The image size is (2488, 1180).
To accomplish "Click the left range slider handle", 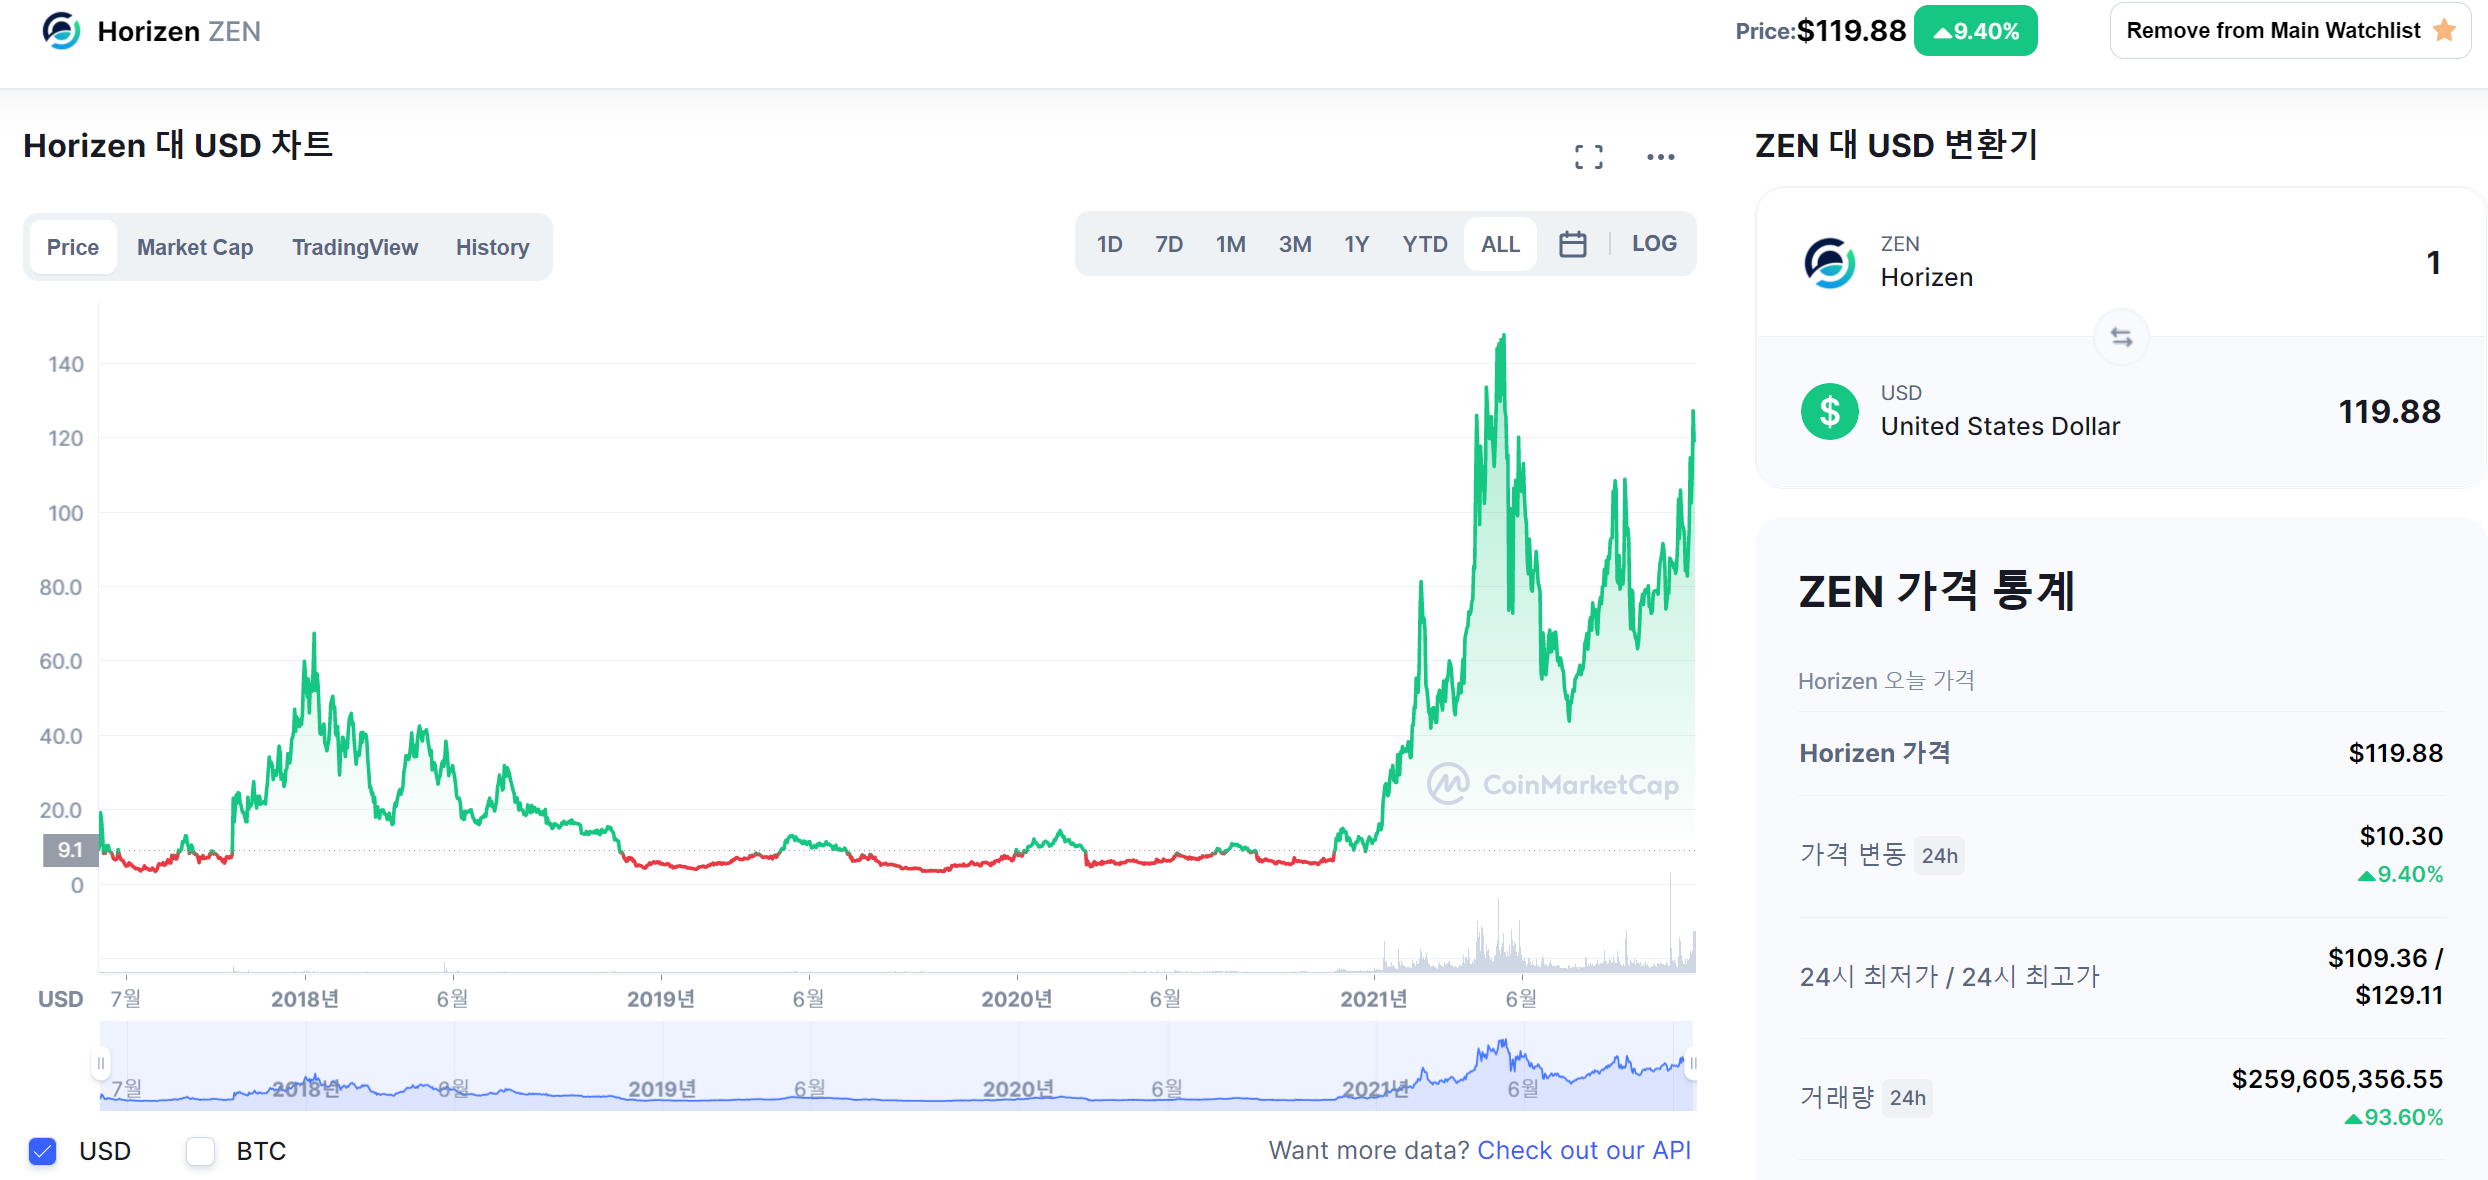I will tap(101, 1063).
